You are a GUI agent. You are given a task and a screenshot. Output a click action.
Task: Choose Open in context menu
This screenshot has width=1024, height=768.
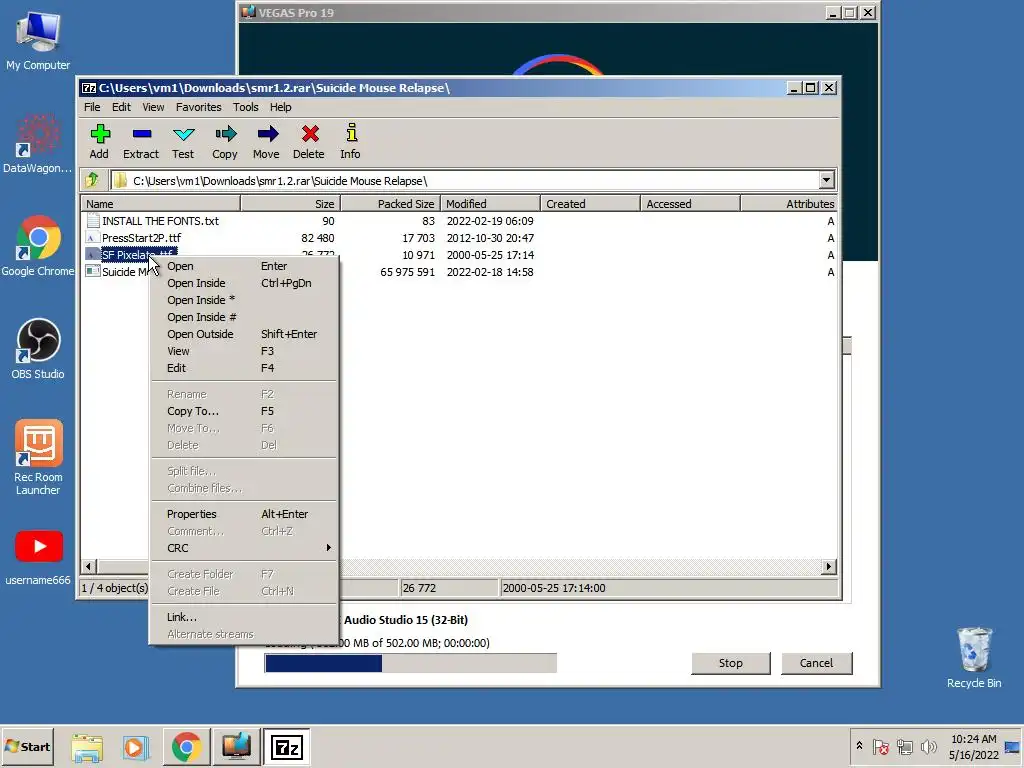245,266
